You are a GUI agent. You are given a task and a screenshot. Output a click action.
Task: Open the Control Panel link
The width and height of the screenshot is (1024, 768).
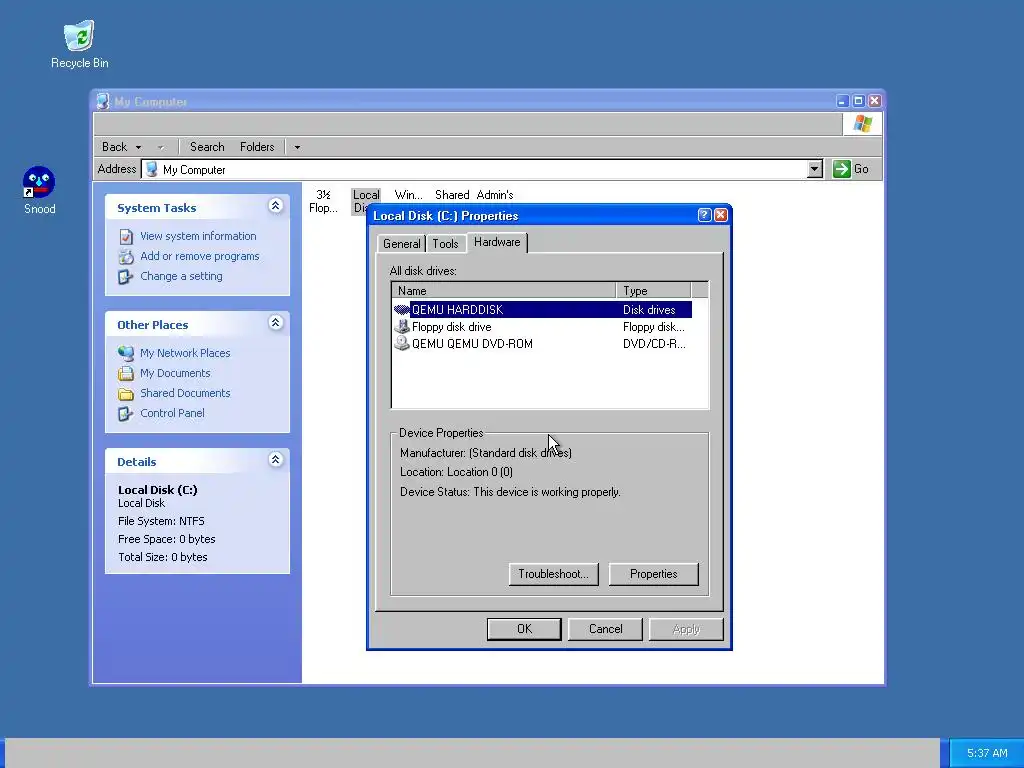point(172,413)
